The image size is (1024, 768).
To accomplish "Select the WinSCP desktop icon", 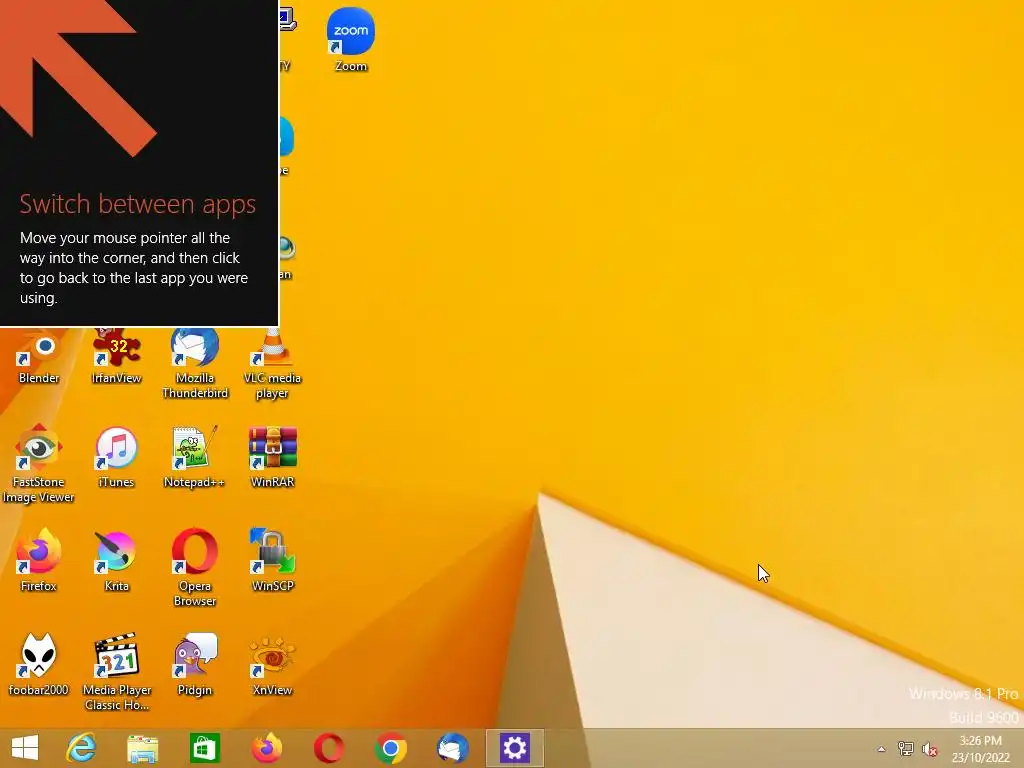I will [272, 560].
